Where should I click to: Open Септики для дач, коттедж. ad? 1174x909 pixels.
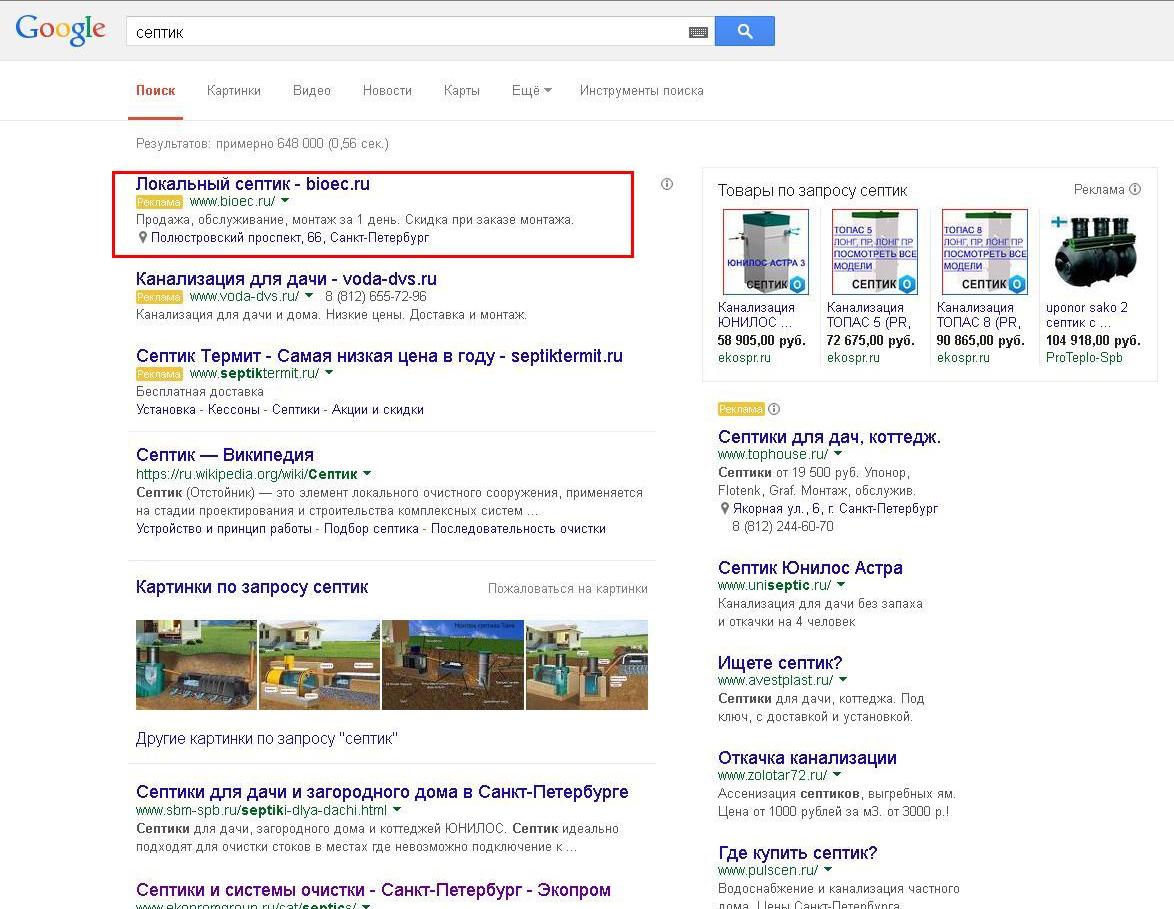829,437
